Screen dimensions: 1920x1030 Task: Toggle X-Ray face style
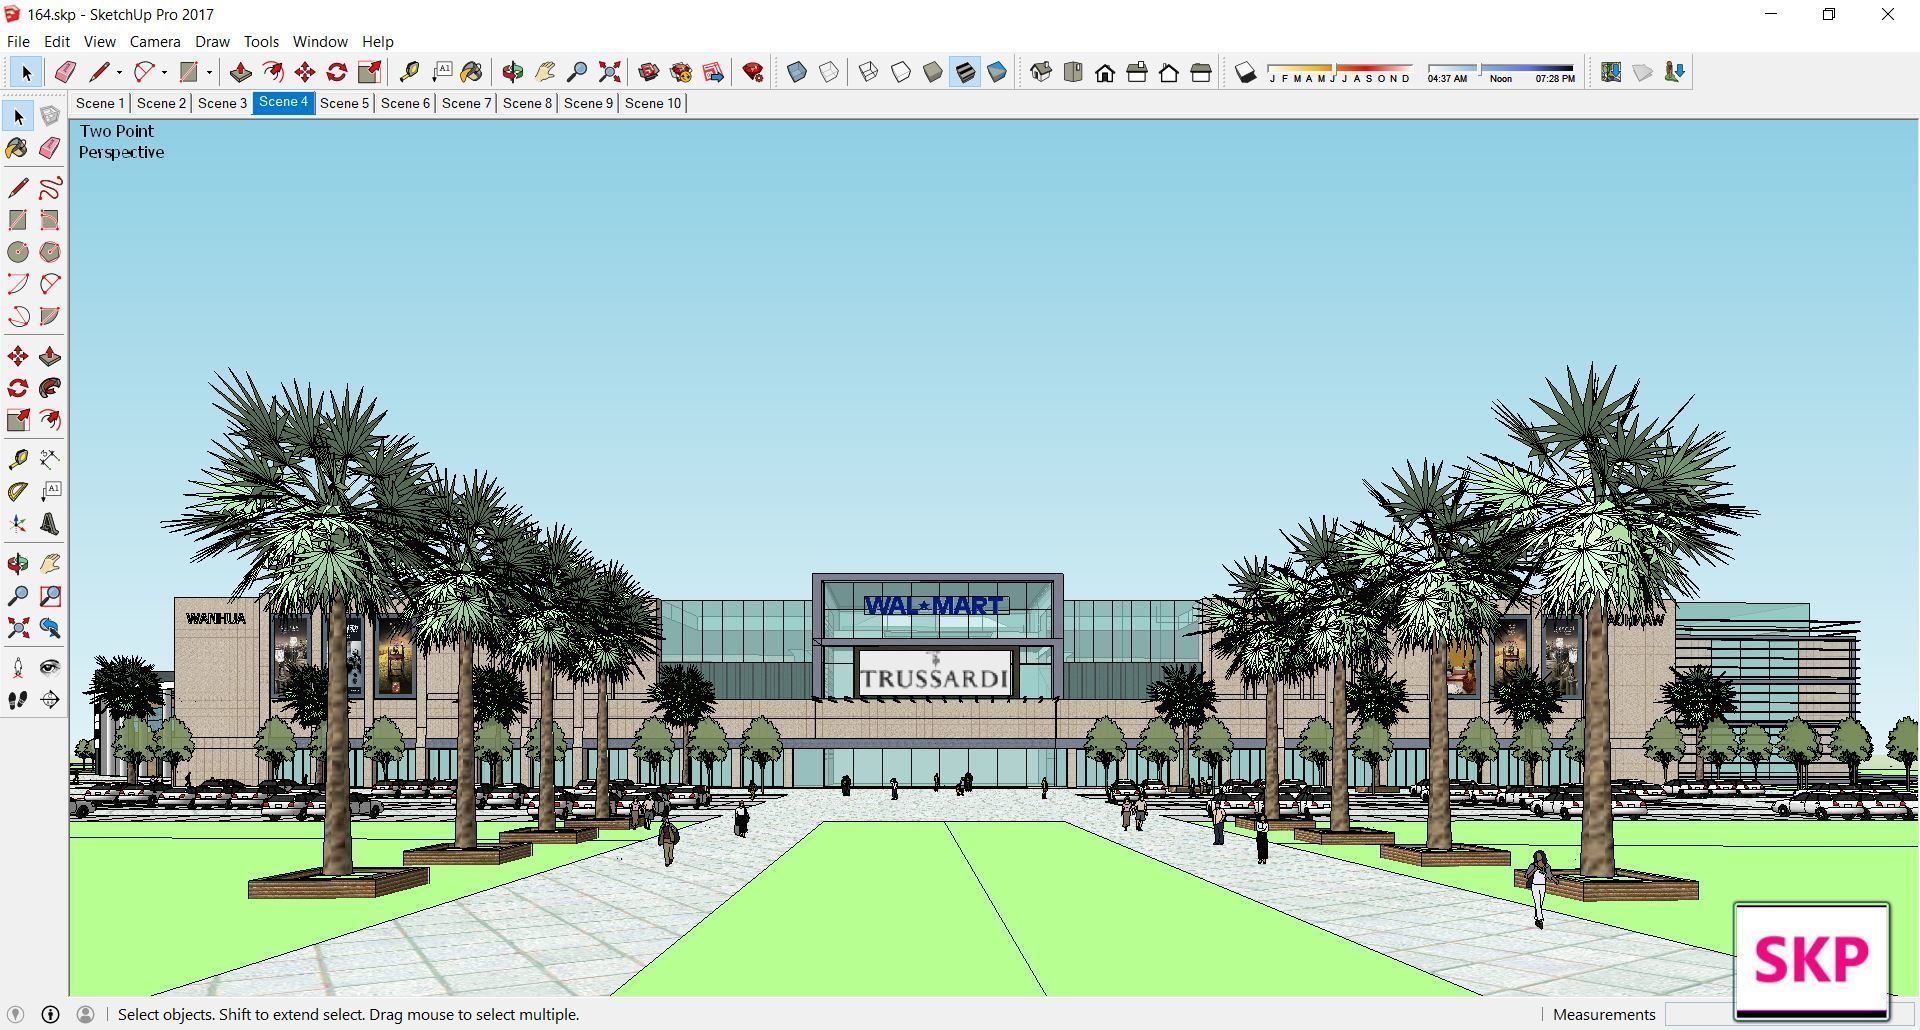(x=797, y=72)
